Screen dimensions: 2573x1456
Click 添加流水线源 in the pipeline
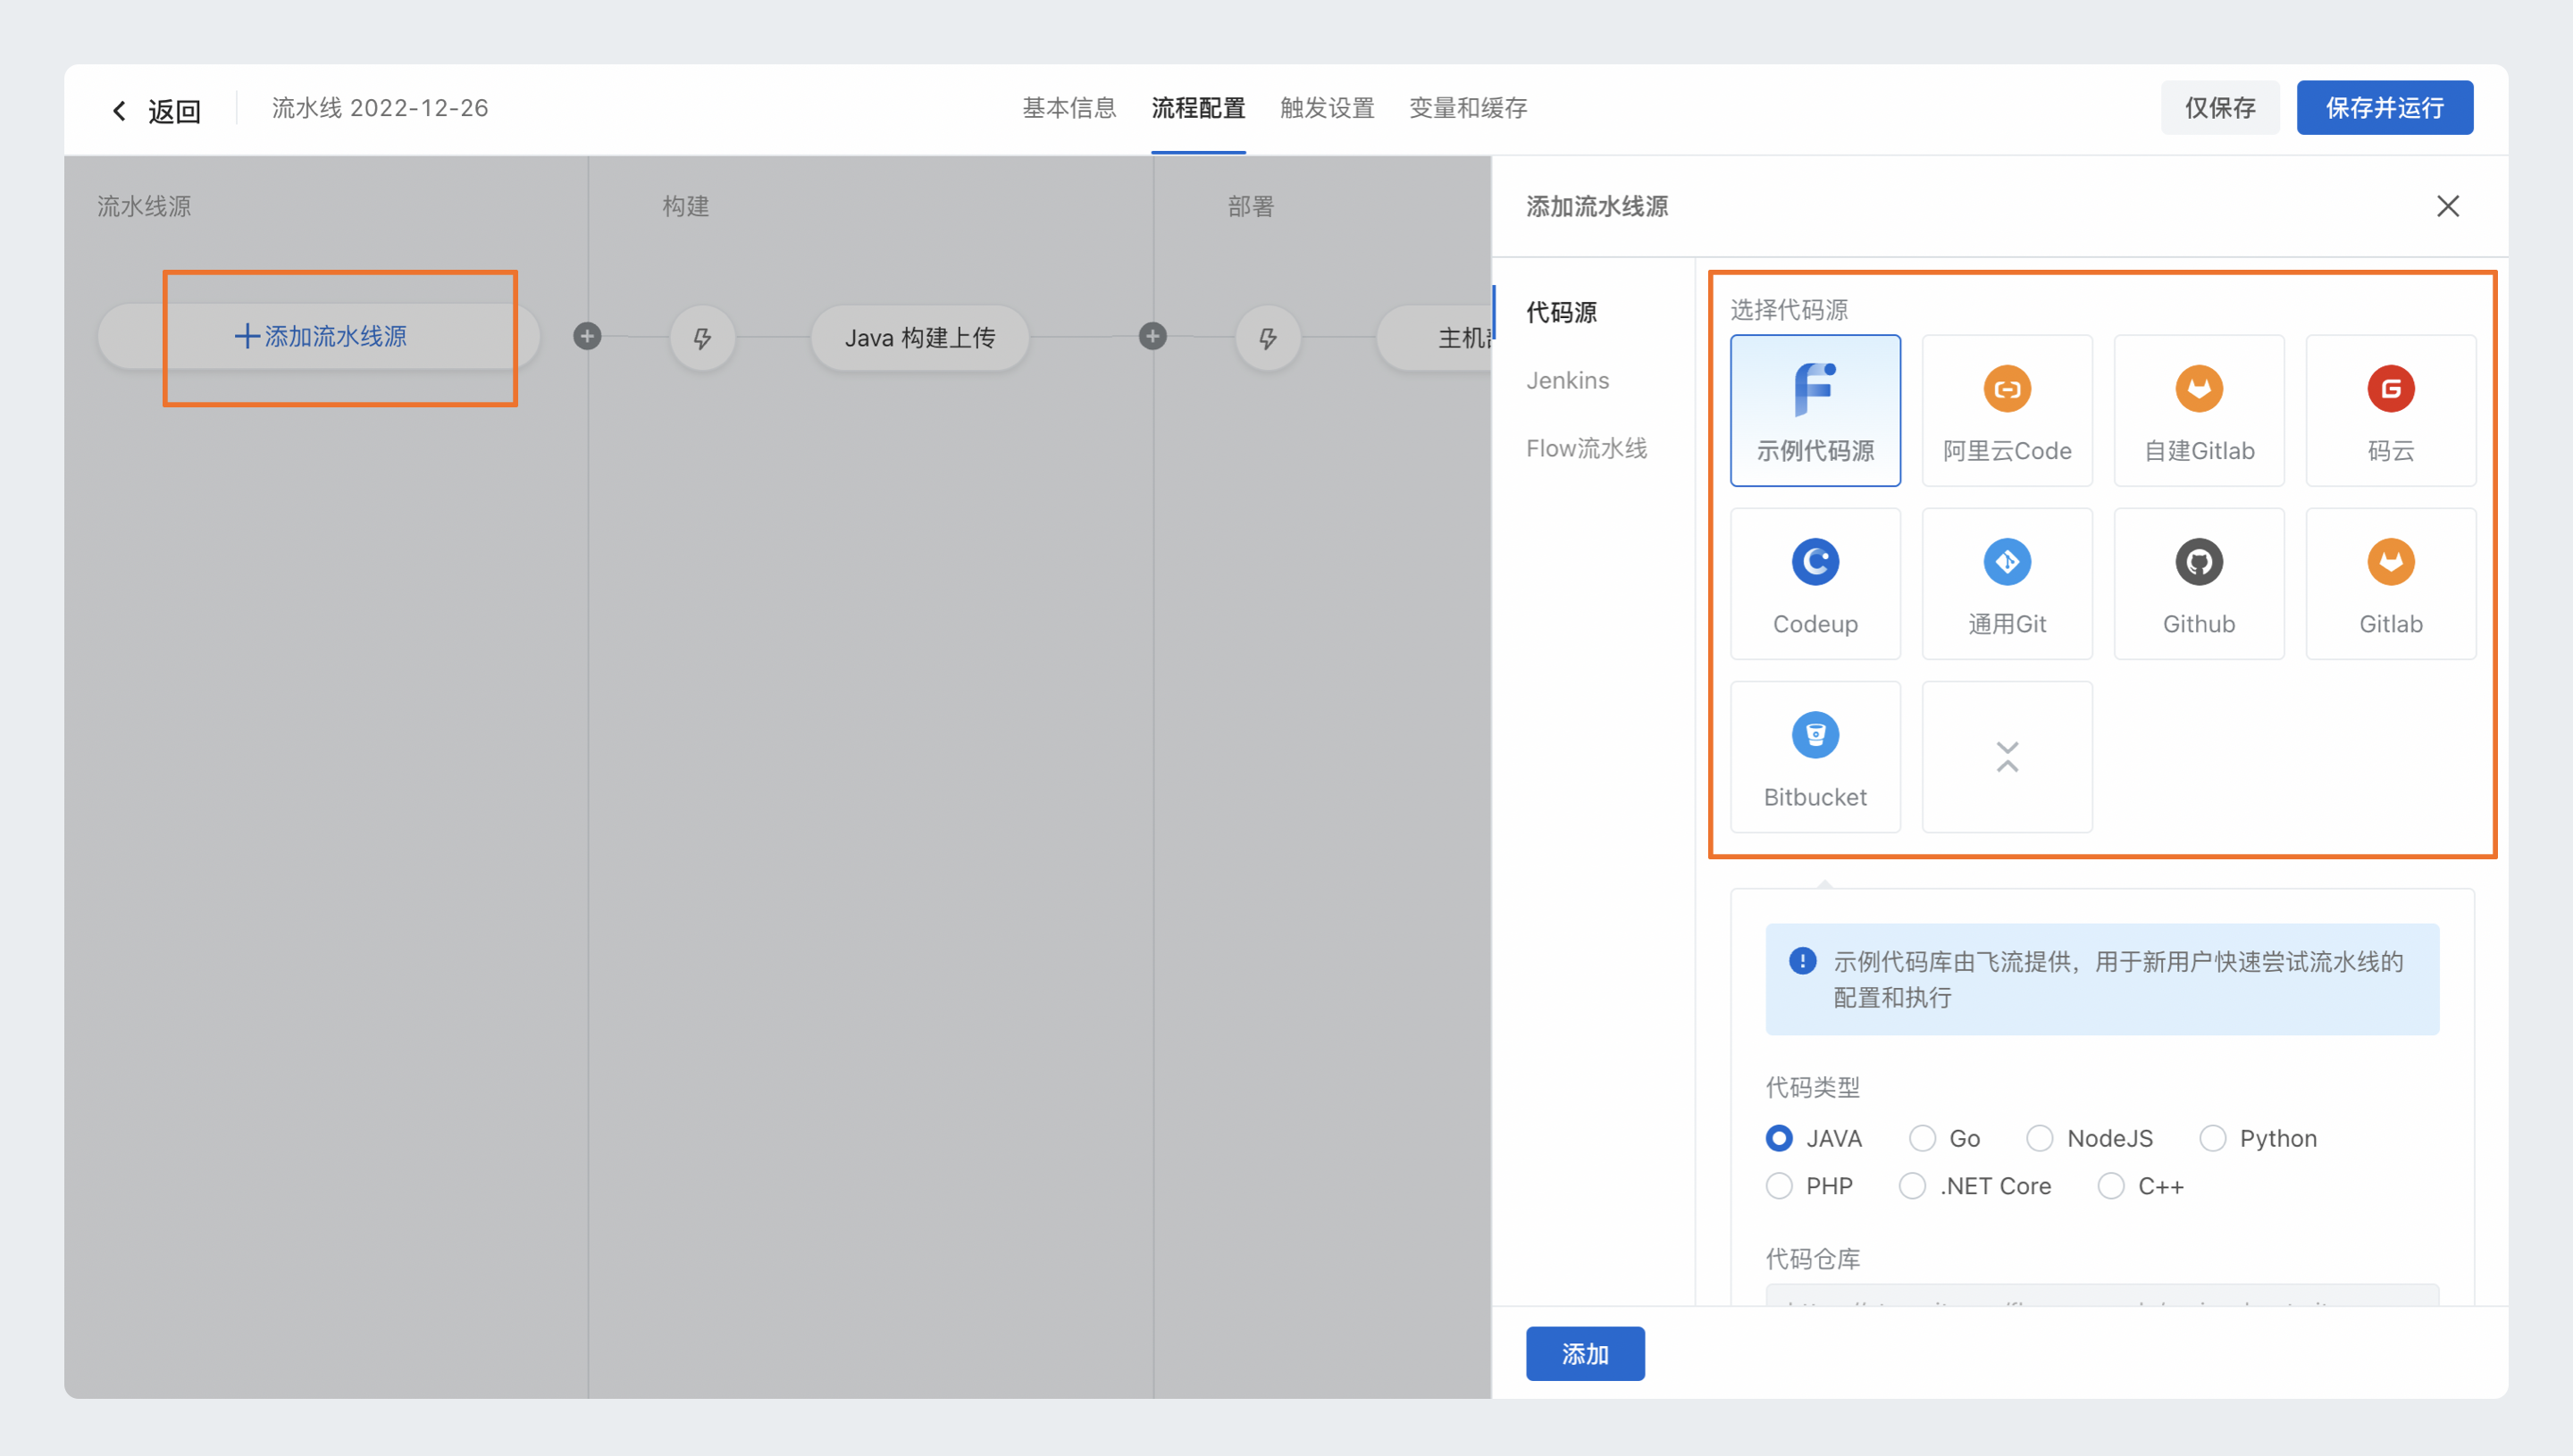(x=320, y=336)
